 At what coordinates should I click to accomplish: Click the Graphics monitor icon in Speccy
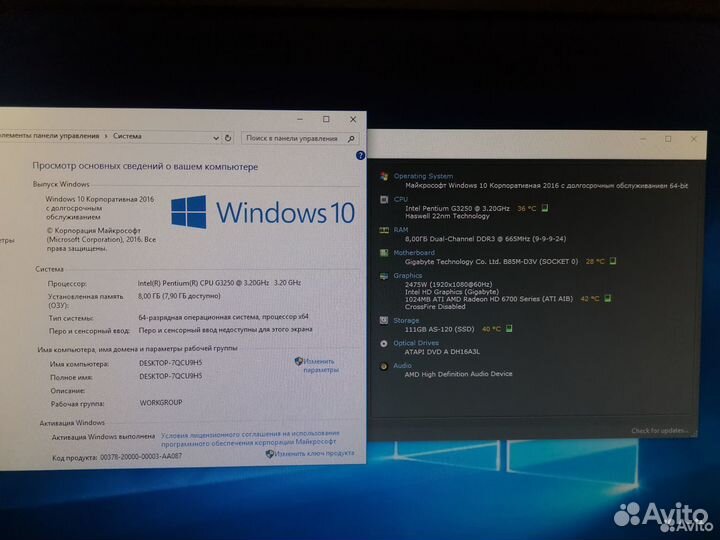click(384, 276)
